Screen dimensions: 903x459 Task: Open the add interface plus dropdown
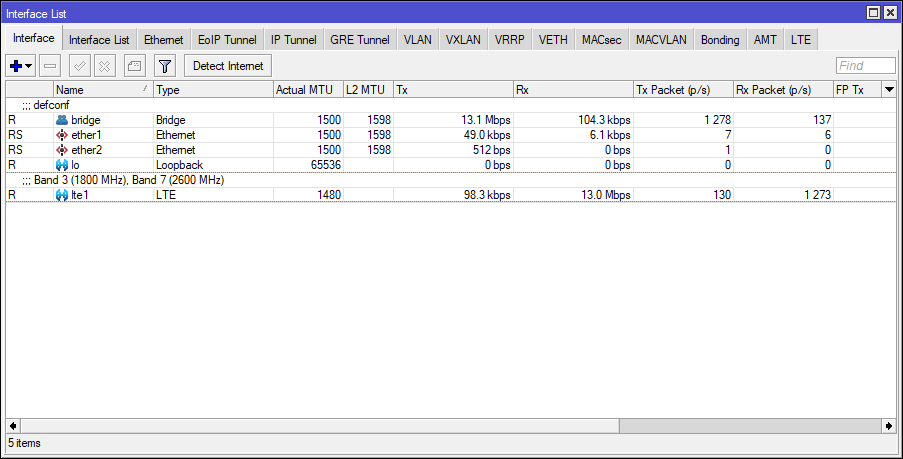click(x=20, y=66)
